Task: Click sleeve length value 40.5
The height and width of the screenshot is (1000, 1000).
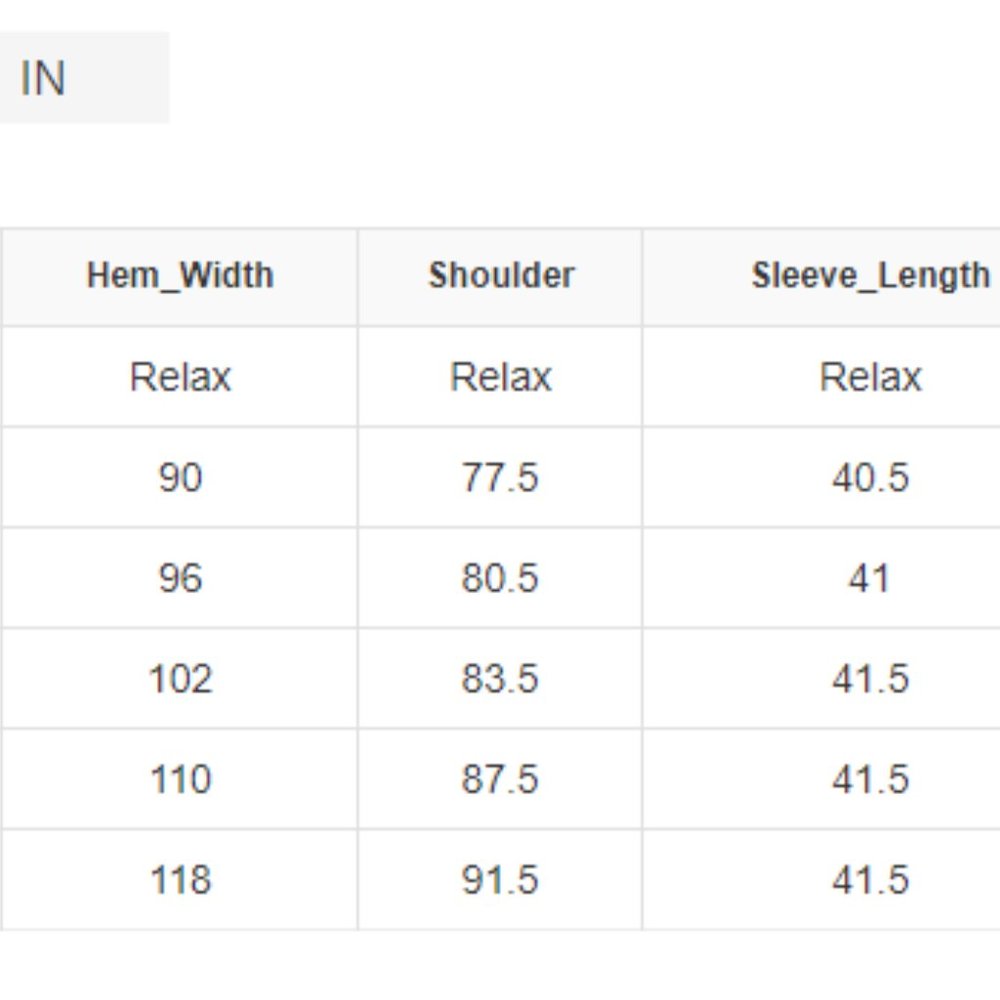Action: [871, 477]
